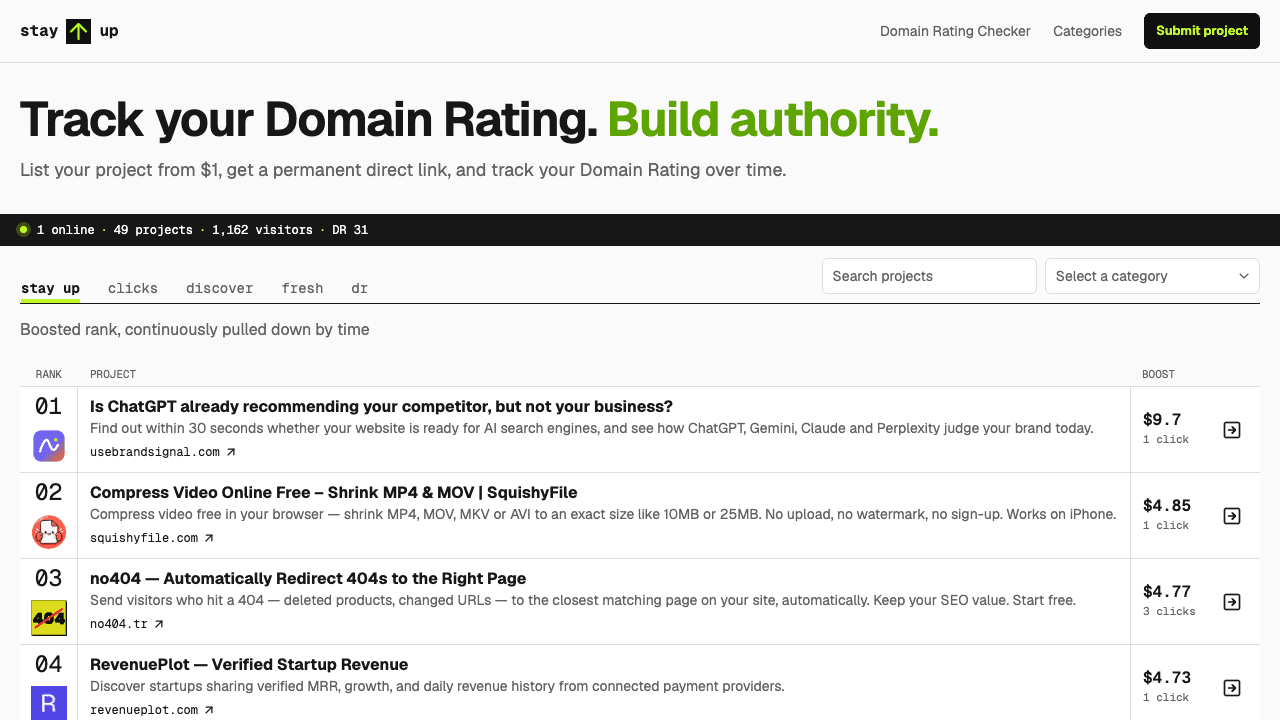The height and width of the screenshot is (720, 1280).
Task: Click the $4.77 boost value
Action: [1167, 591]
